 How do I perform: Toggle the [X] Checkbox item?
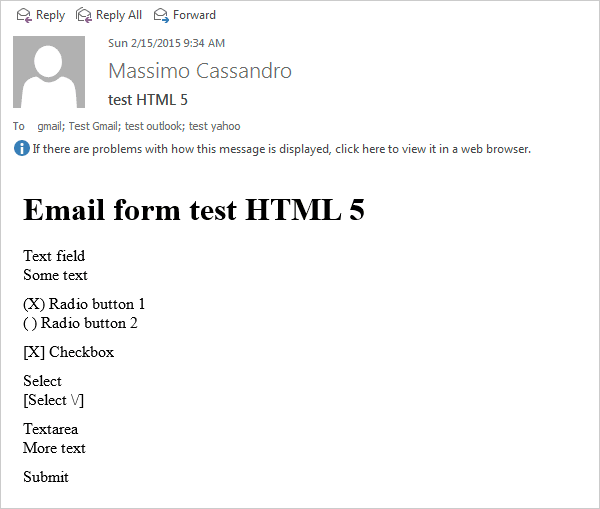[68, 352]
